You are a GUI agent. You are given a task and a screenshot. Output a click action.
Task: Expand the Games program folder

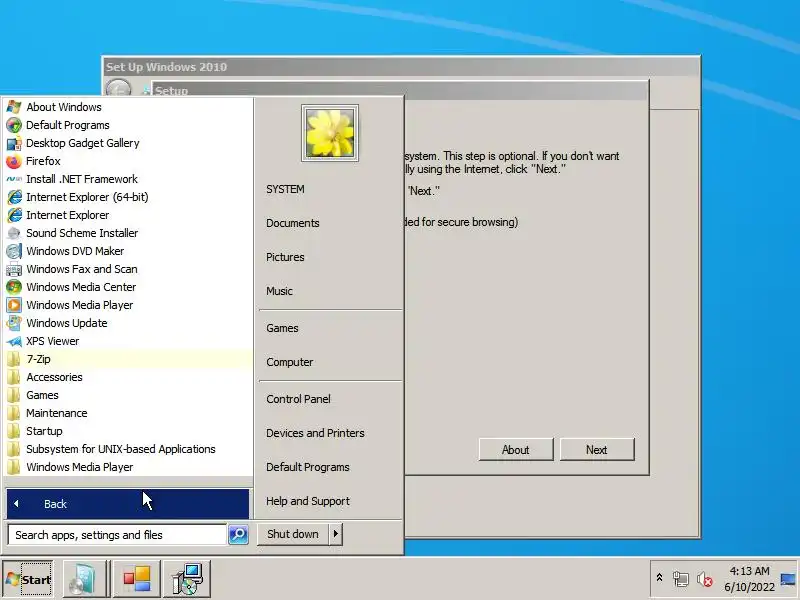(x=129, y=395)
